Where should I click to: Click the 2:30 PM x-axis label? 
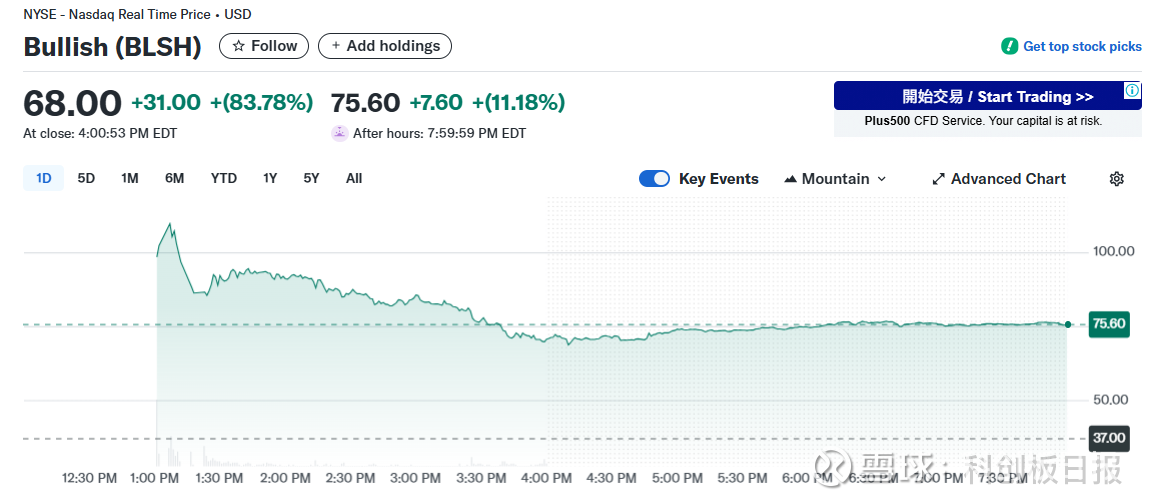pos(349,478)
